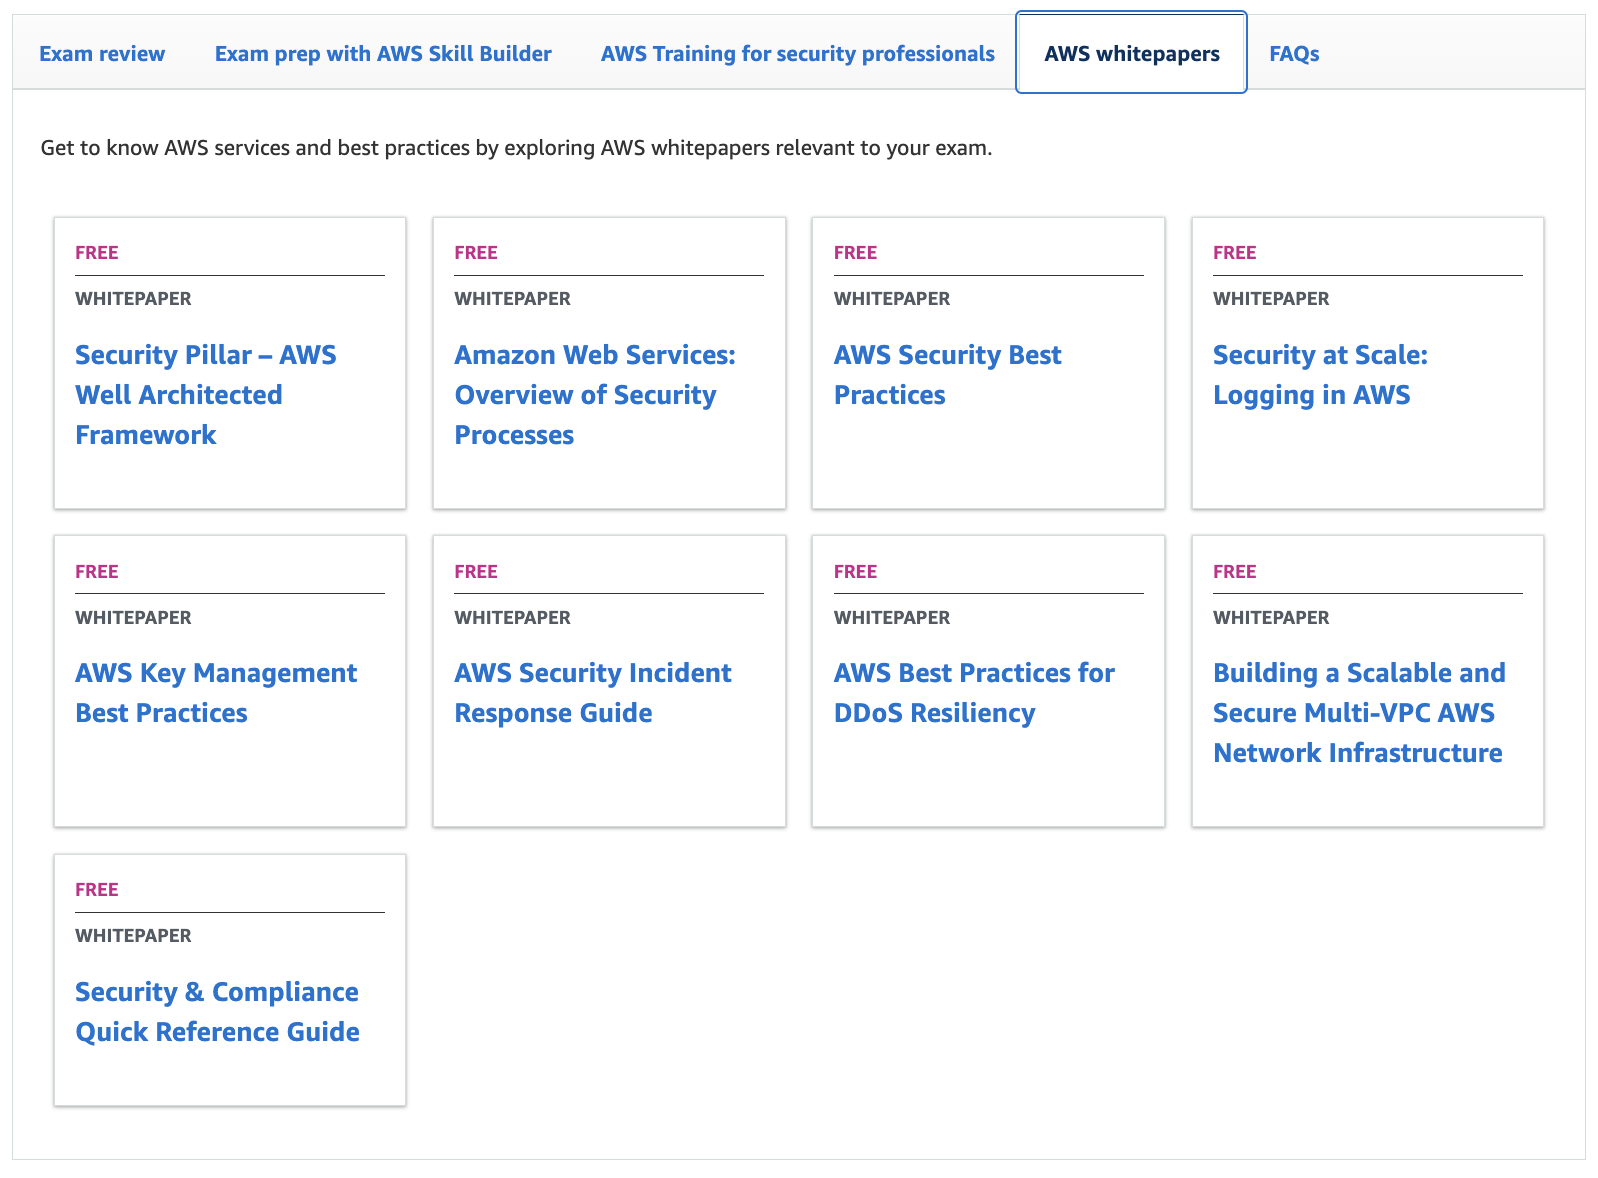This screenshot has height=1178, width=1598.
Task: Open AWS Best Practices for DDoS Resiliency
Action: [974, 693]
